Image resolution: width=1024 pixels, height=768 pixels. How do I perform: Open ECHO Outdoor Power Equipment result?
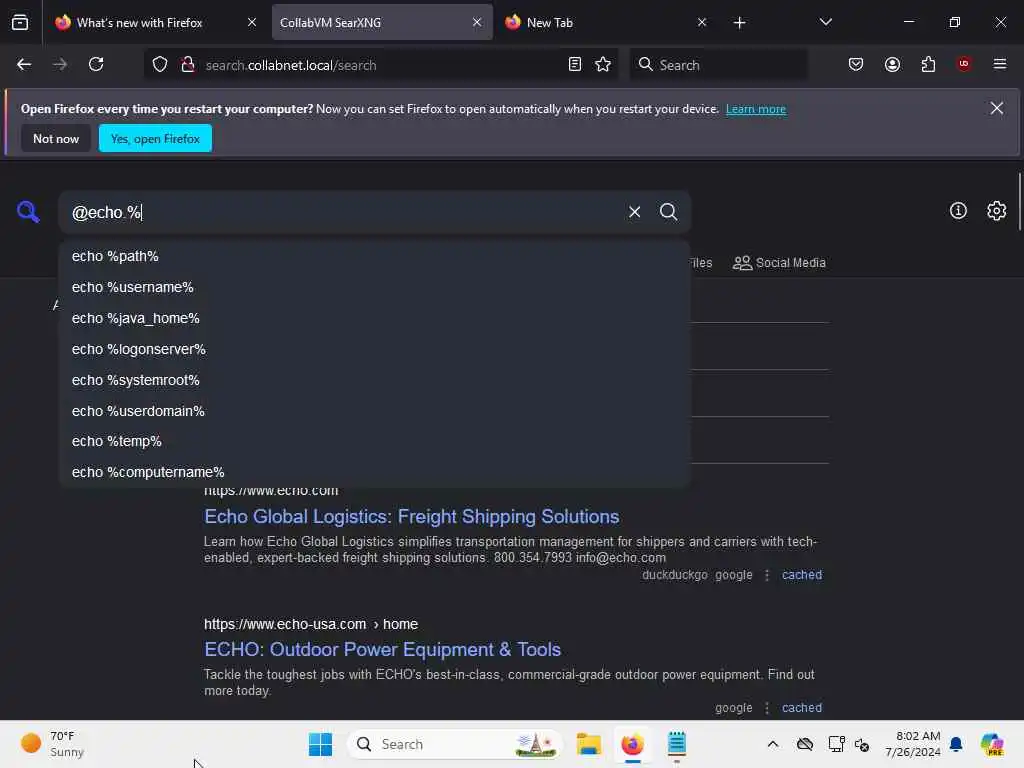pyautogui.click(x=382, y=649)
